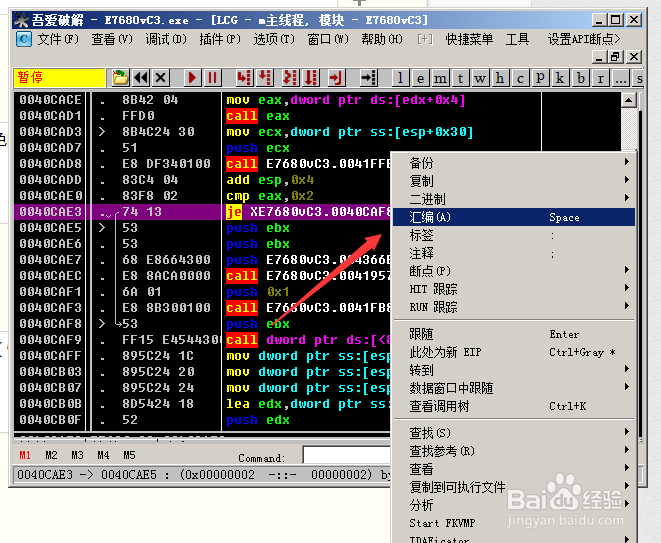Image resolution: width=661 pixels, height=543 pixels.
Task: Open references 'r' button
Action: coord(600,78)
